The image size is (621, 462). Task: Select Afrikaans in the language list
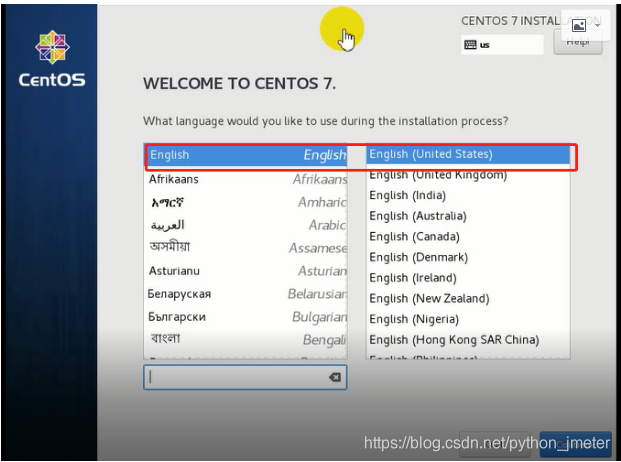coord(246,179)
